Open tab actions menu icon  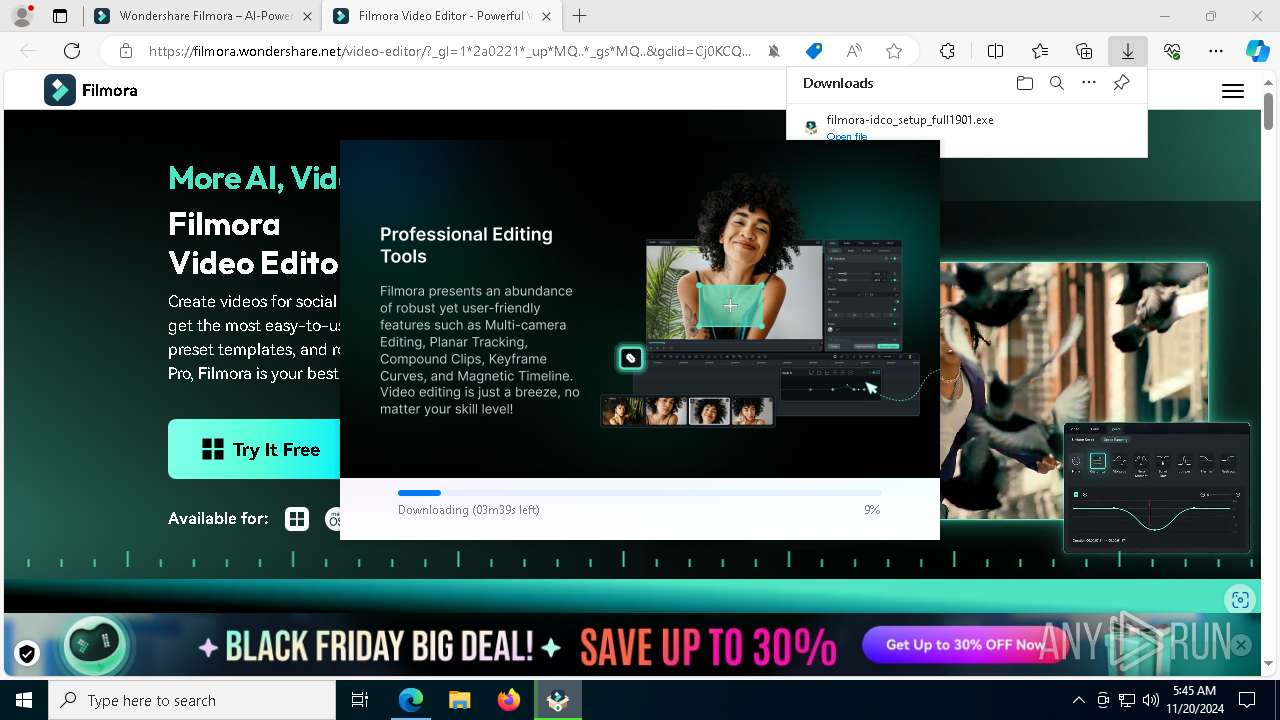coord(60,16)
